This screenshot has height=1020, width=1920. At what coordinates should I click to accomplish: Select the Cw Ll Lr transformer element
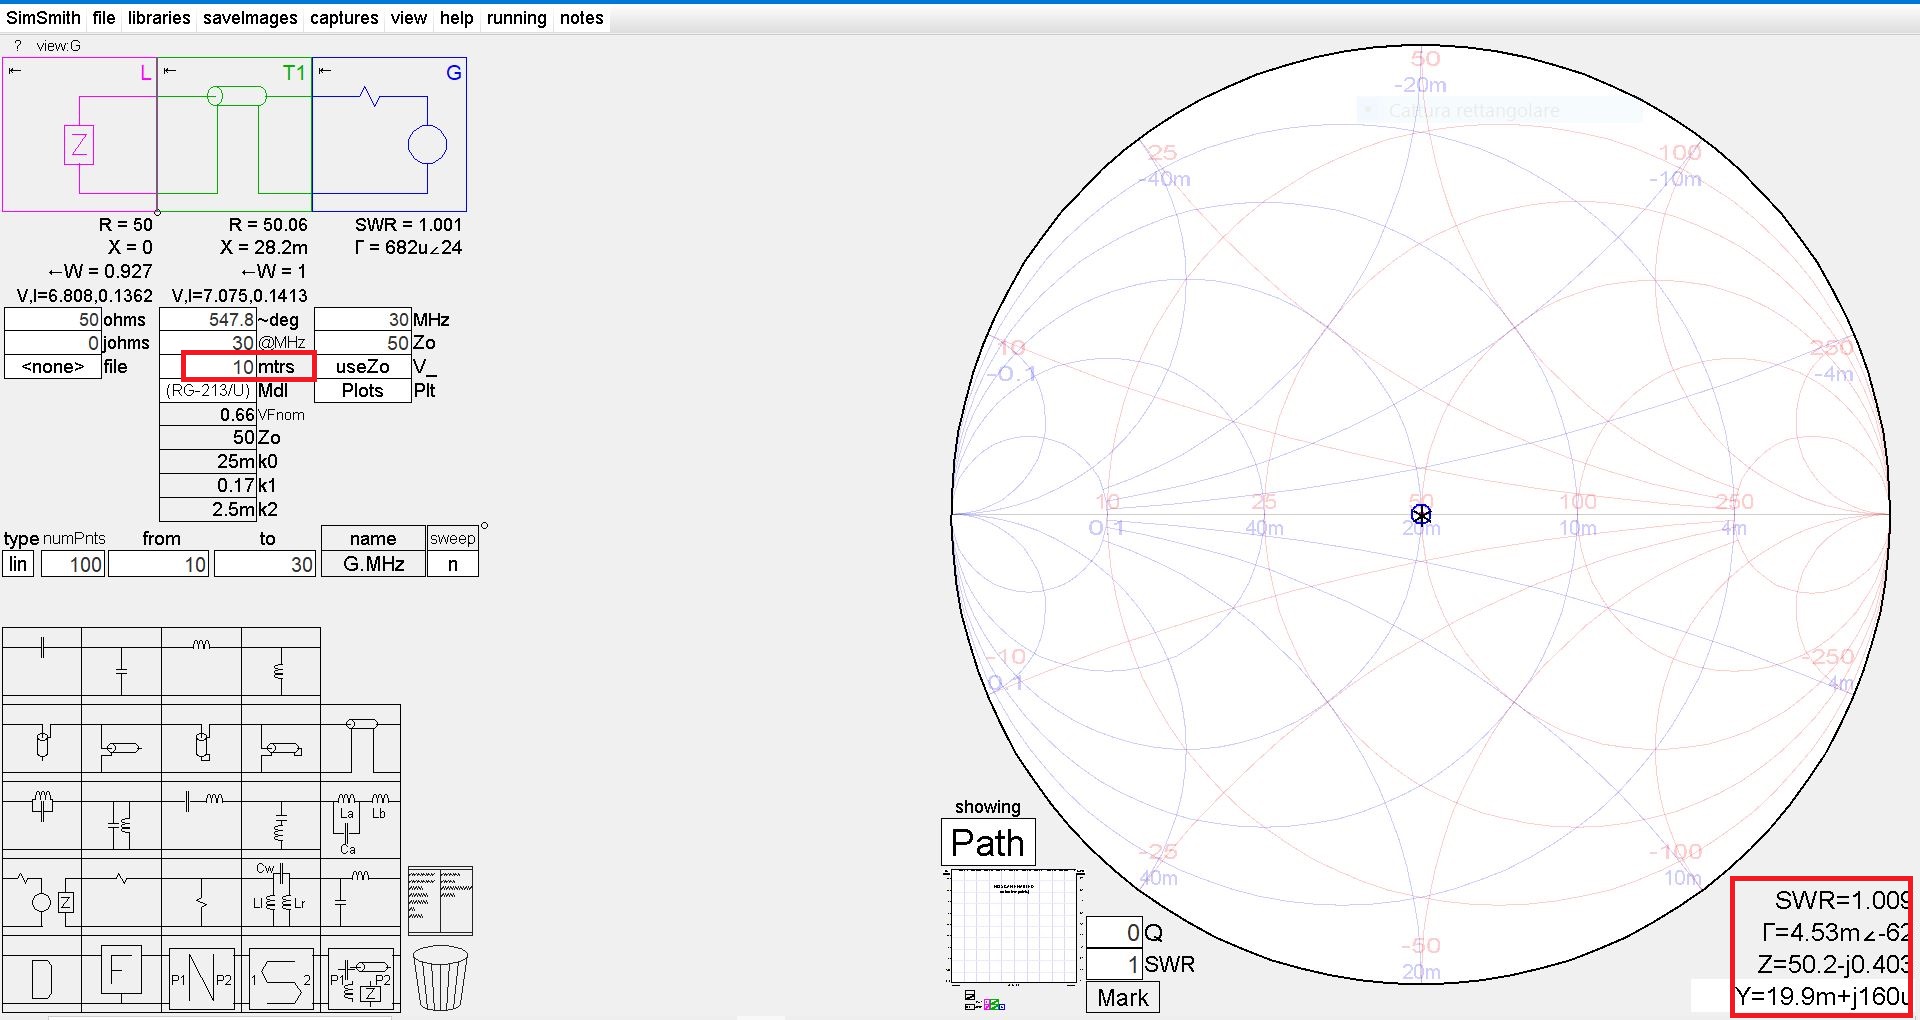[x=280, y=895]
